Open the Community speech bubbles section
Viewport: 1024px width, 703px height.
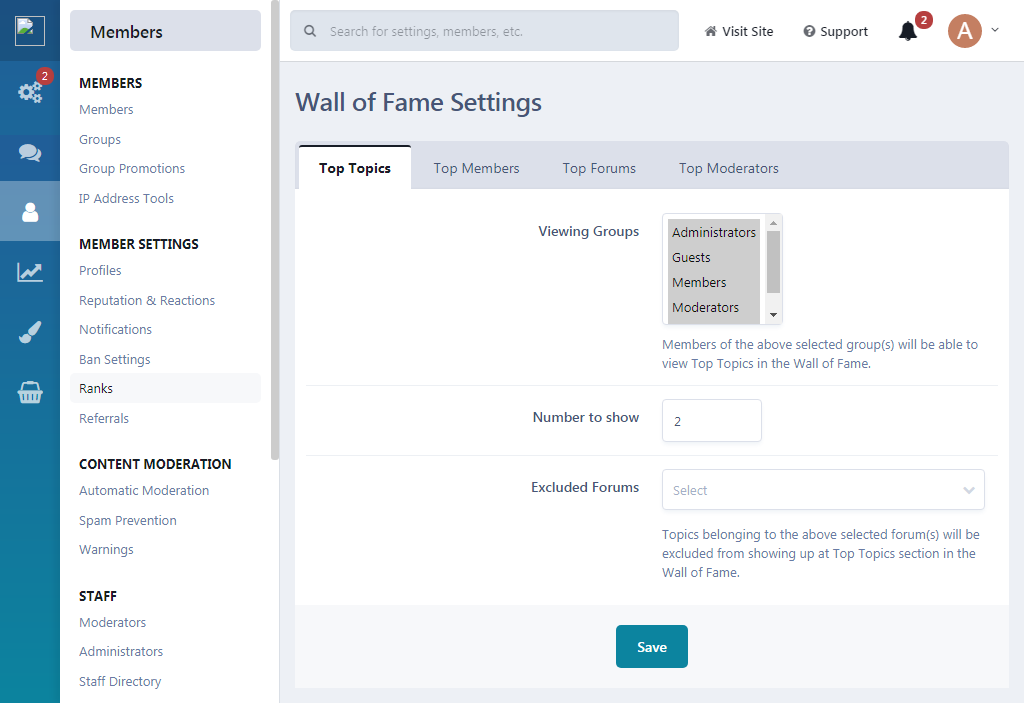(x=30, y=152)
